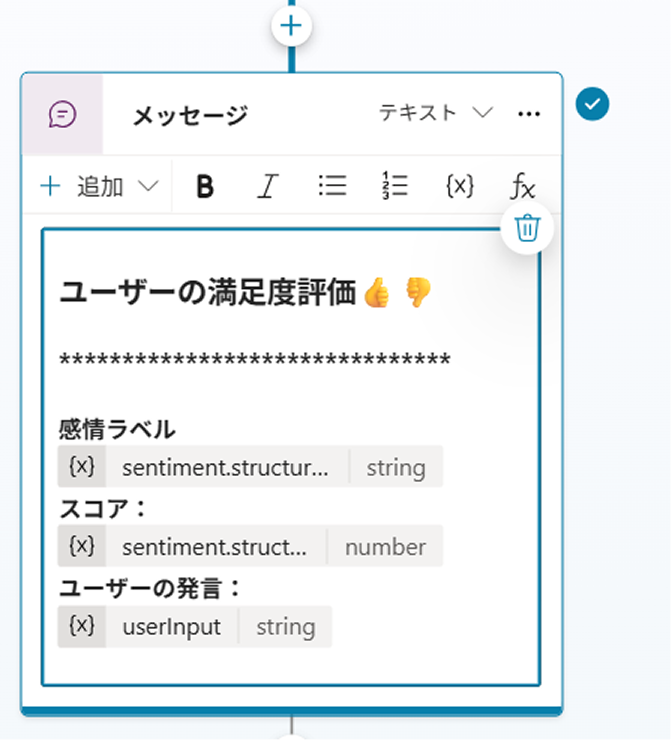
Task: Click the blue checkmark status badge
Action: (x=593, y=104)
